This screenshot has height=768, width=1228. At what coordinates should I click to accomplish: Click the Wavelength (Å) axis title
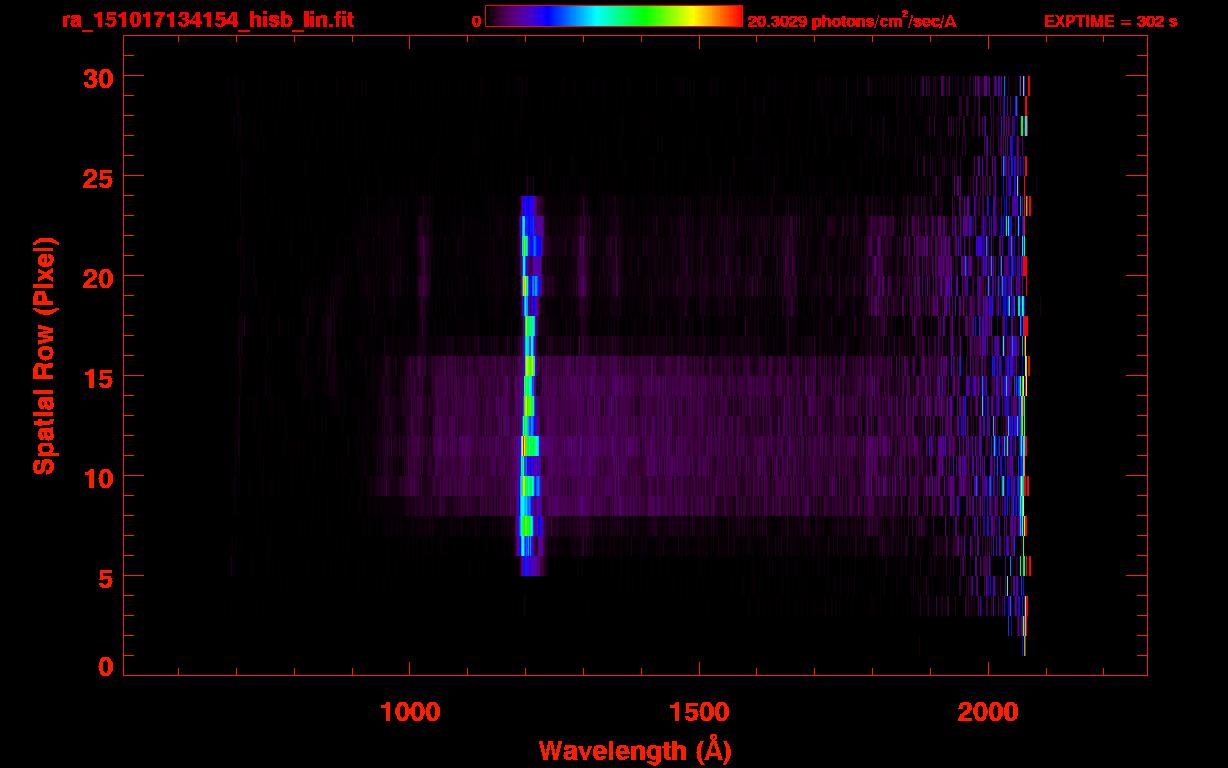[635, 750]
